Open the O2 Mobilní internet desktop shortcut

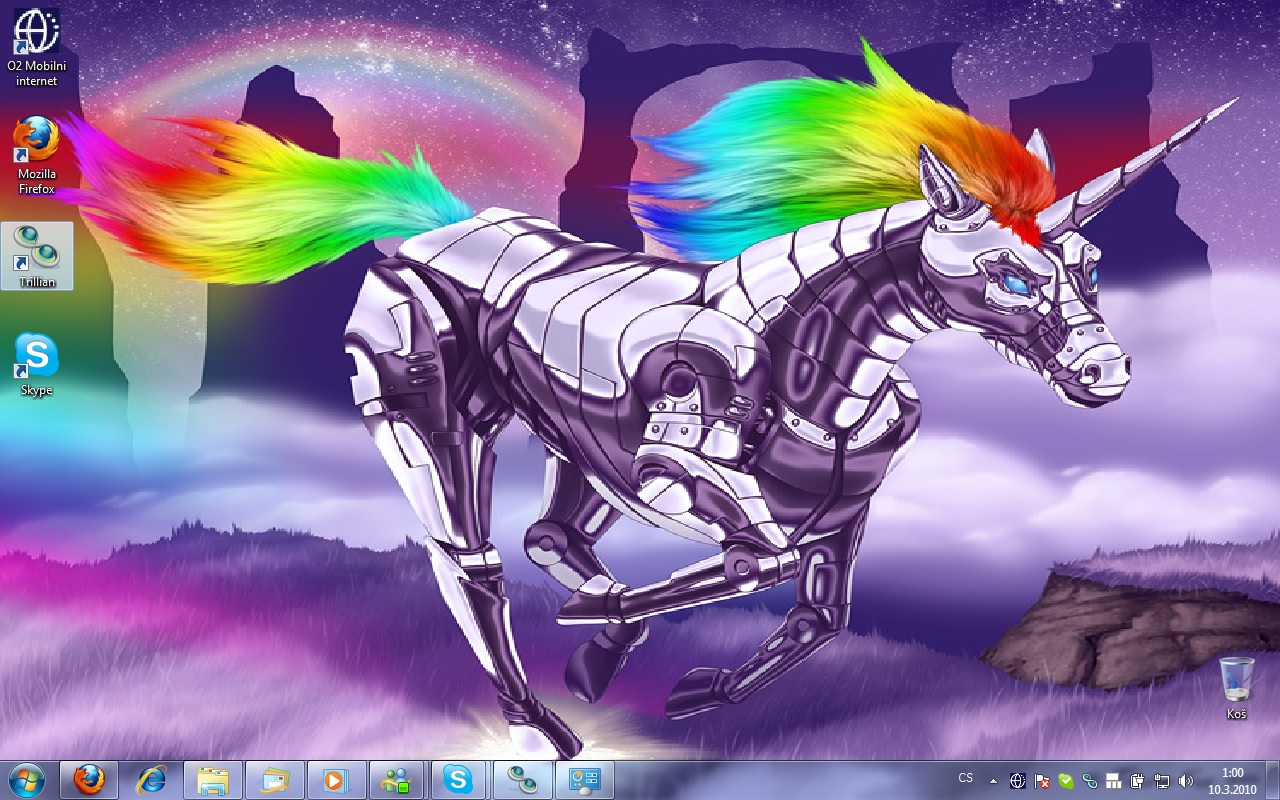click(x=37, y=47)
